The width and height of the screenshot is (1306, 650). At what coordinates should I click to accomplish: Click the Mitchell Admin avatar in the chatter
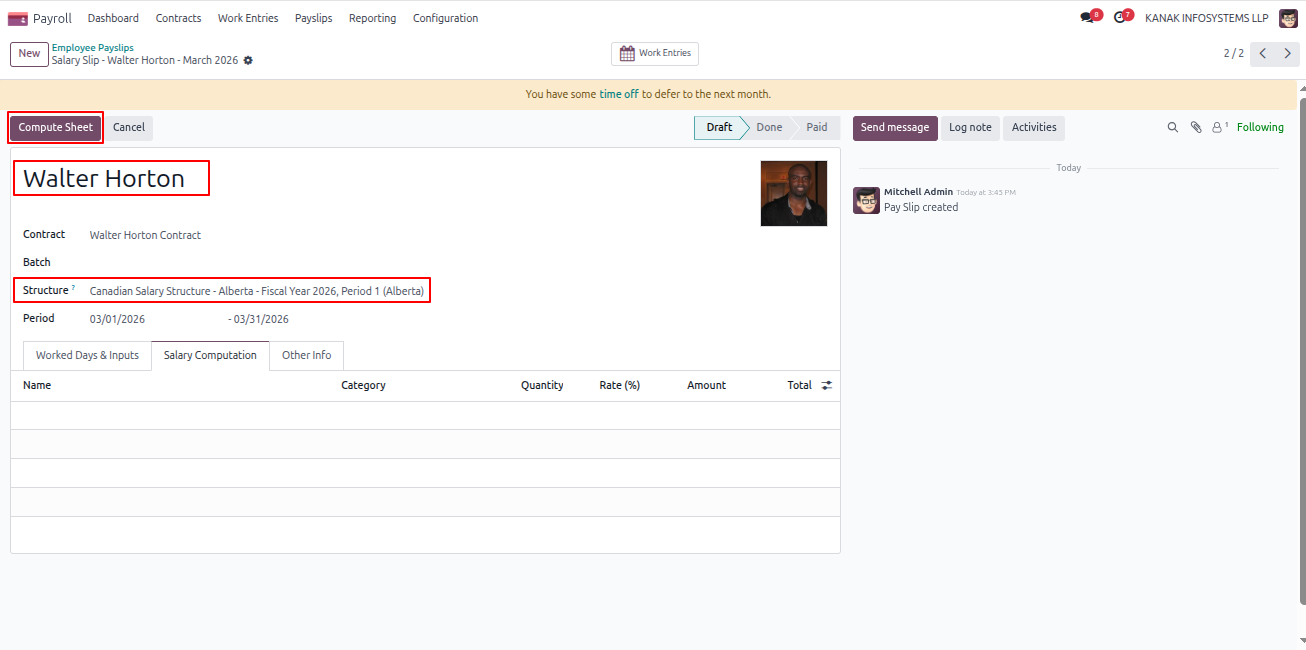pyautogui.click(x=866, y=200)
